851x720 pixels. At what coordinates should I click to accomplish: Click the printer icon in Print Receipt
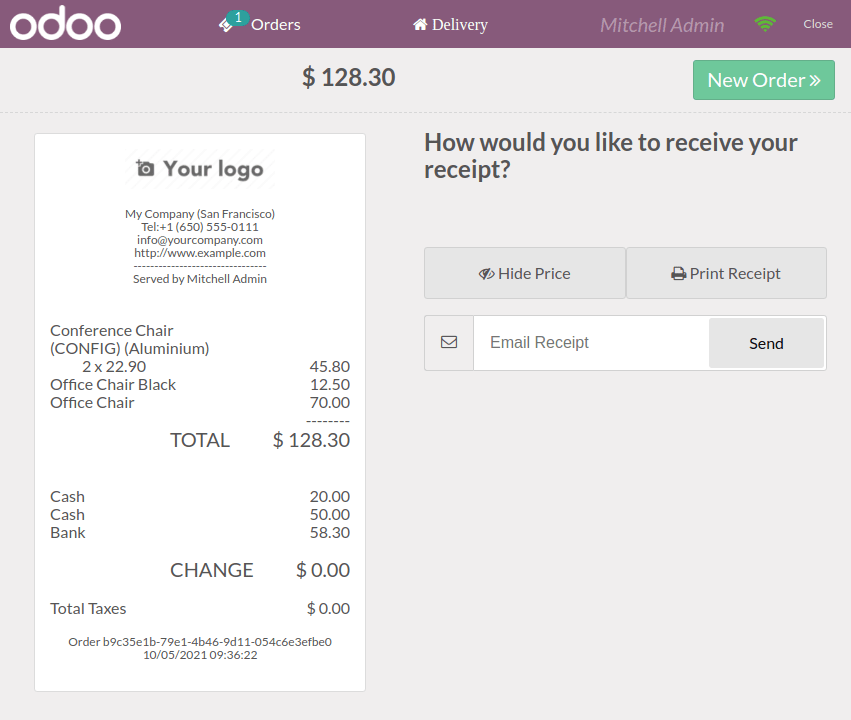[678, 273]
